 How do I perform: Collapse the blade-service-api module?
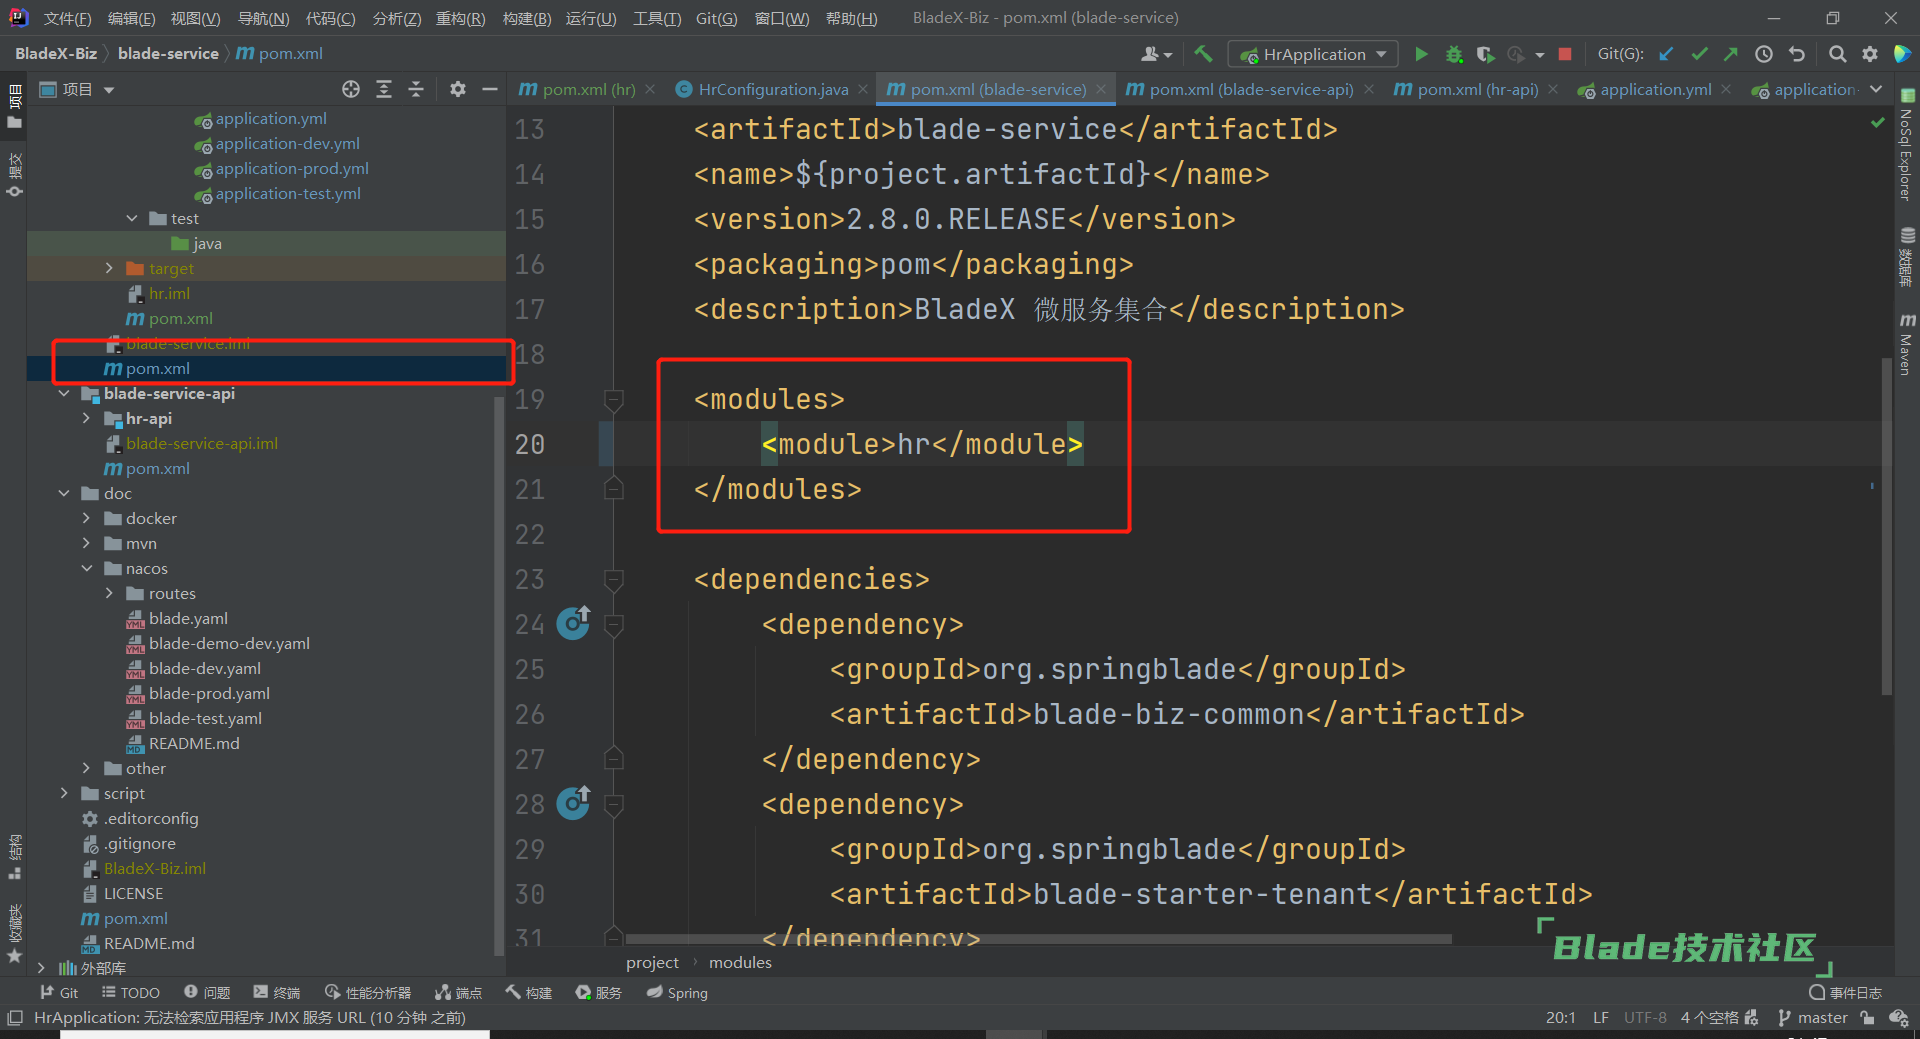[x=64, y=393]
